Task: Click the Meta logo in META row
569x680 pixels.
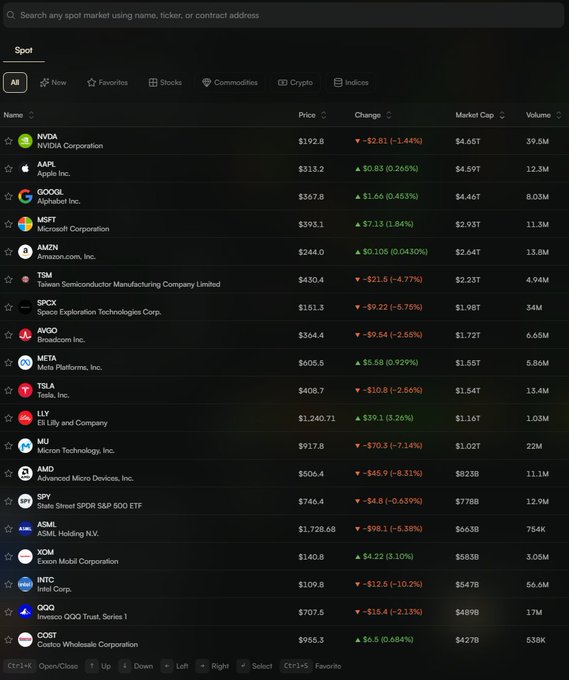Action: [25, 363]
